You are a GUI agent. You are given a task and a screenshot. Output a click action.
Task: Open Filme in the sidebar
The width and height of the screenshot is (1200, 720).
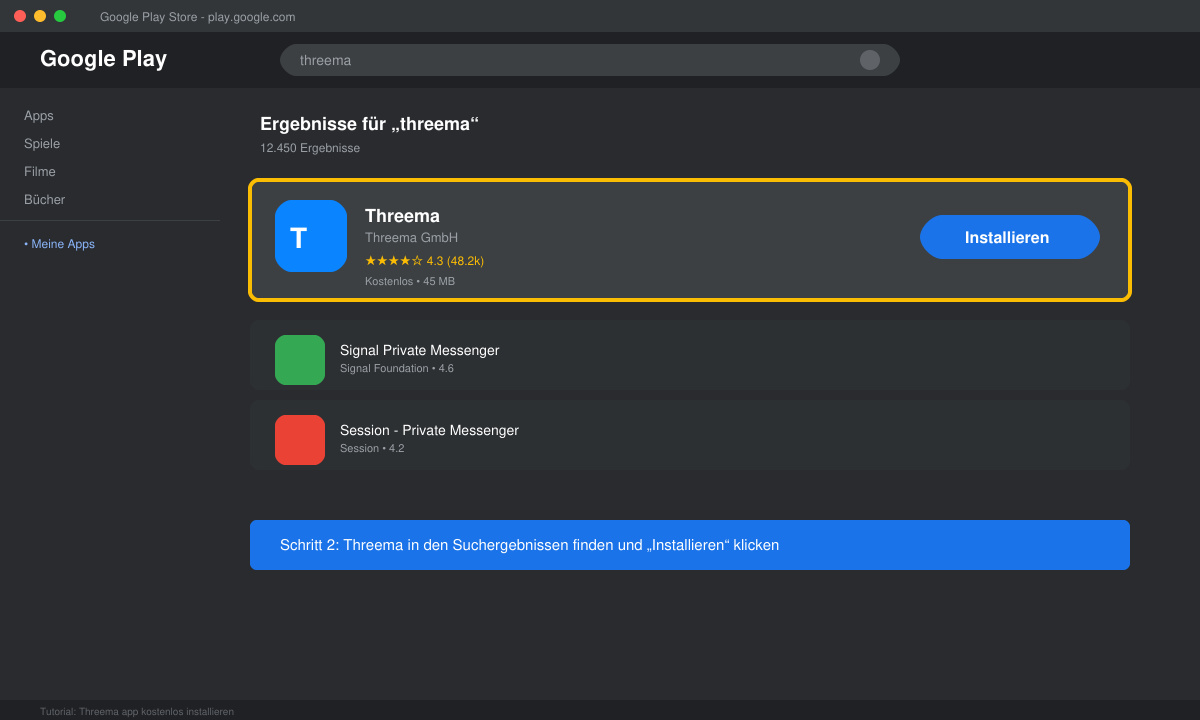click(40, 172)
